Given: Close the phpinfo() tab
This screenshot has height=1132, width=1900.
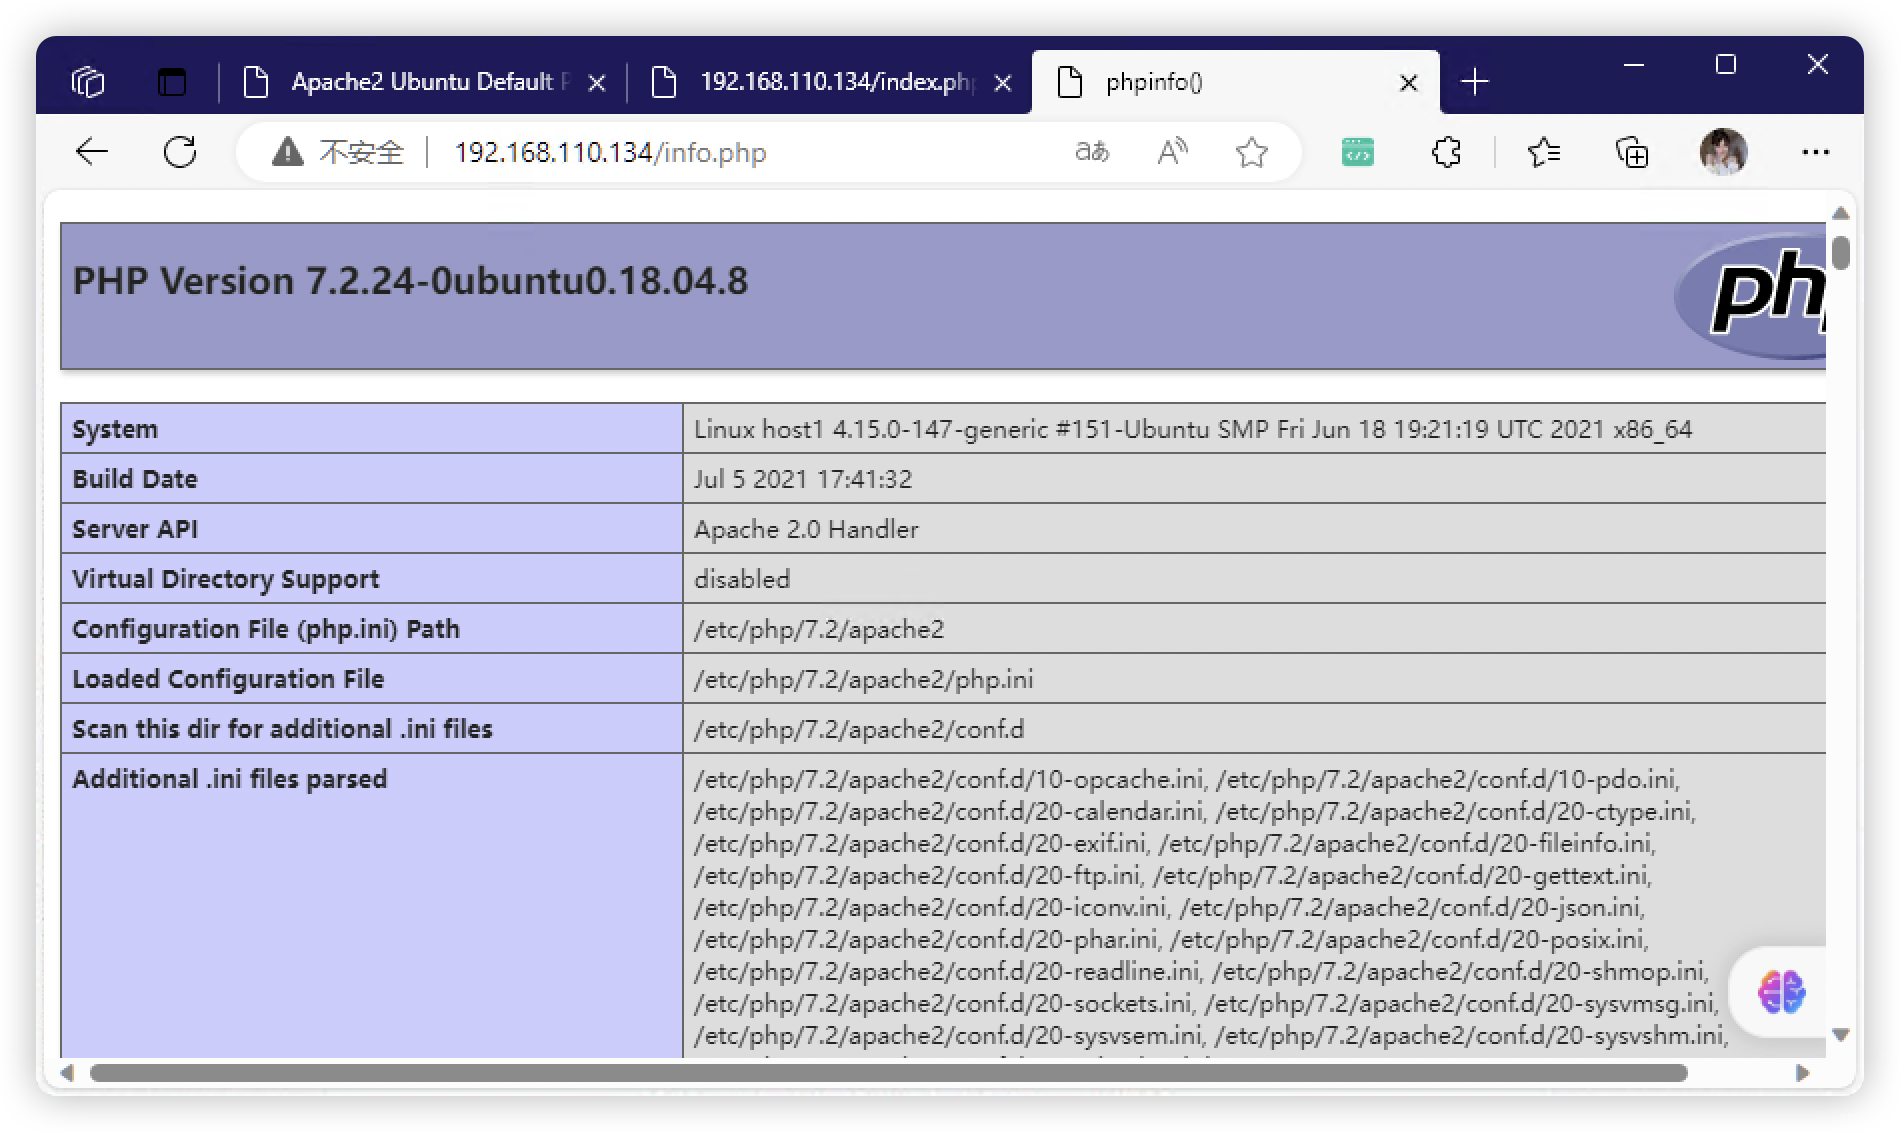Looking at the screenshot, I should tap(1408, 83).
